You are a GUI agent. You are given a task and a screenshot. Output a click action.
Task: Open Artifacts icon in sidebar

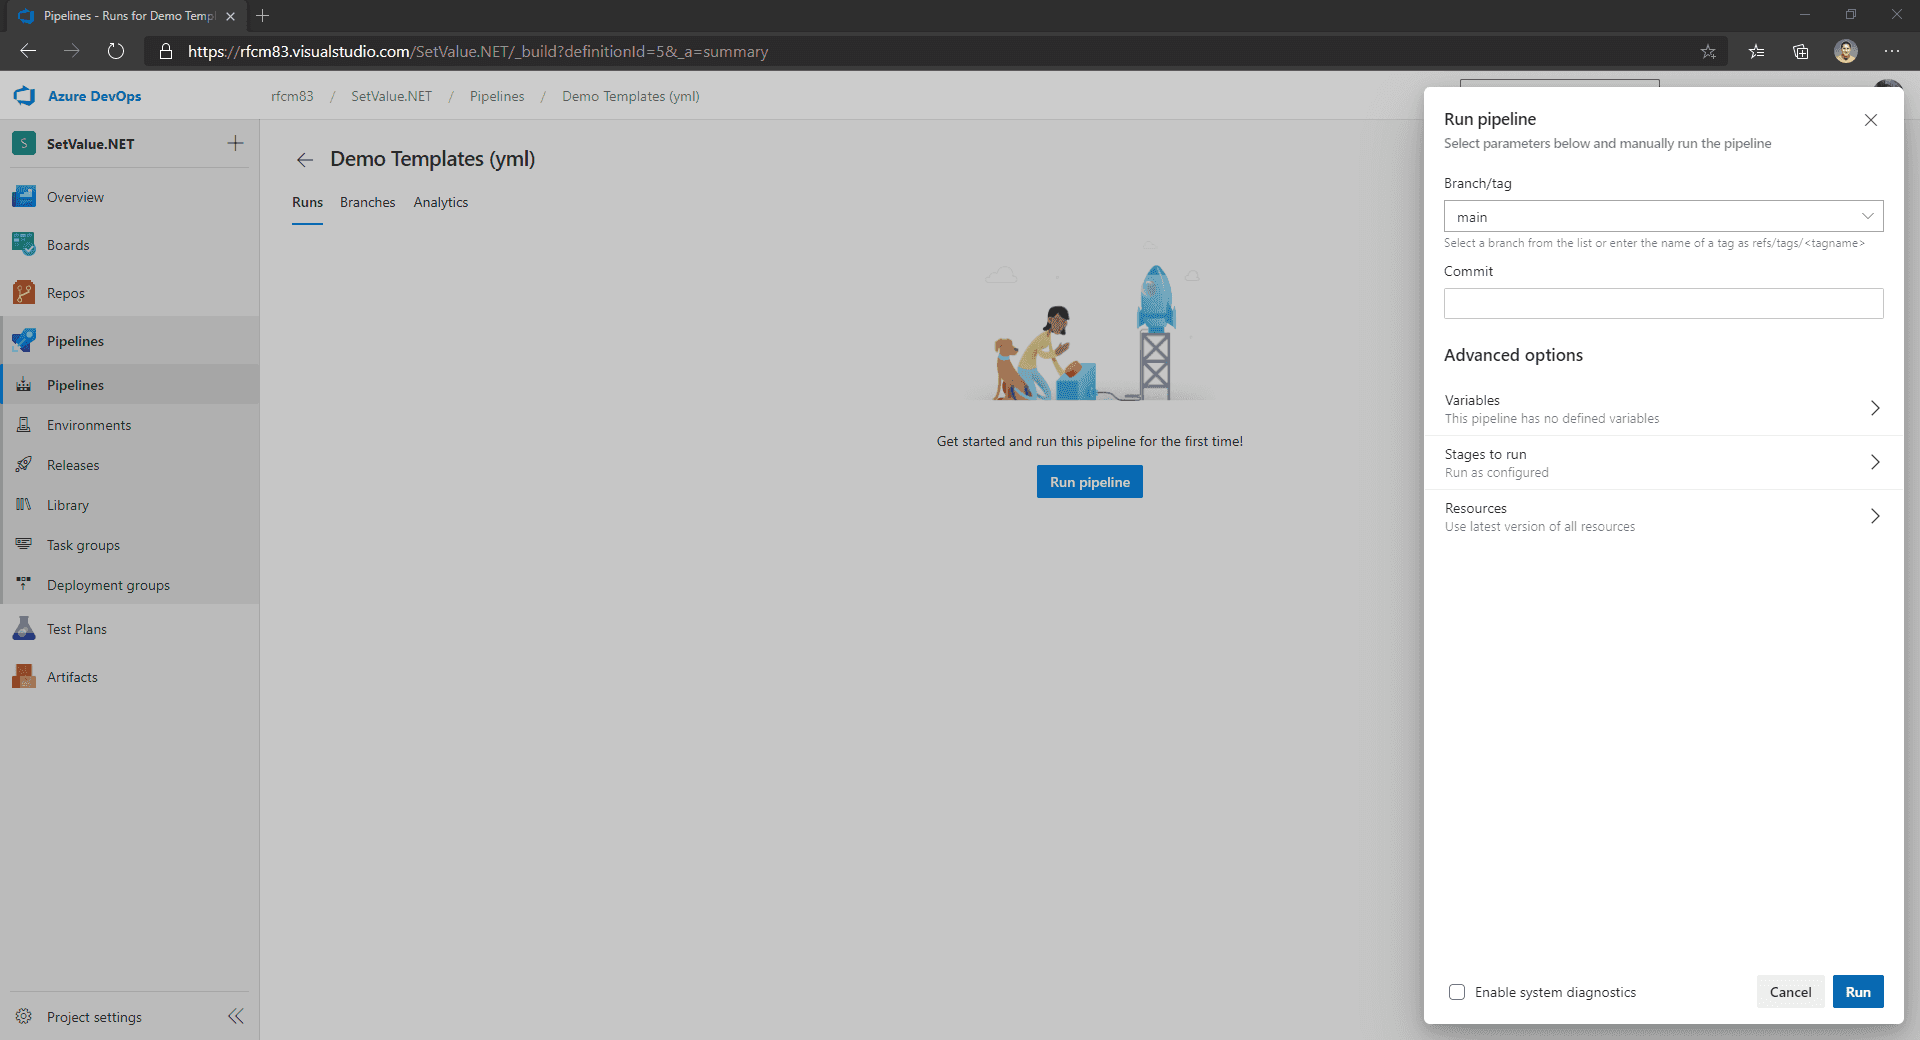24,677
